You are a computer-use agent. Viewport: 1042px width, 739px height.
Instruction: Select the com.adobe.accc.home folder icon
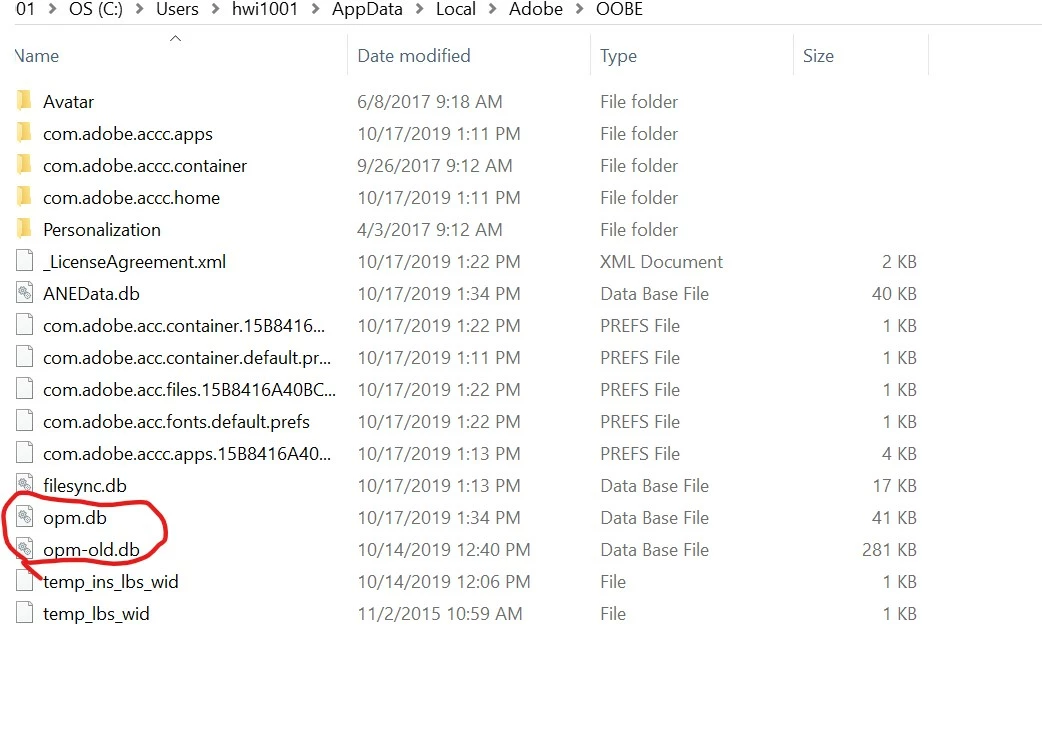click(24, 197)
